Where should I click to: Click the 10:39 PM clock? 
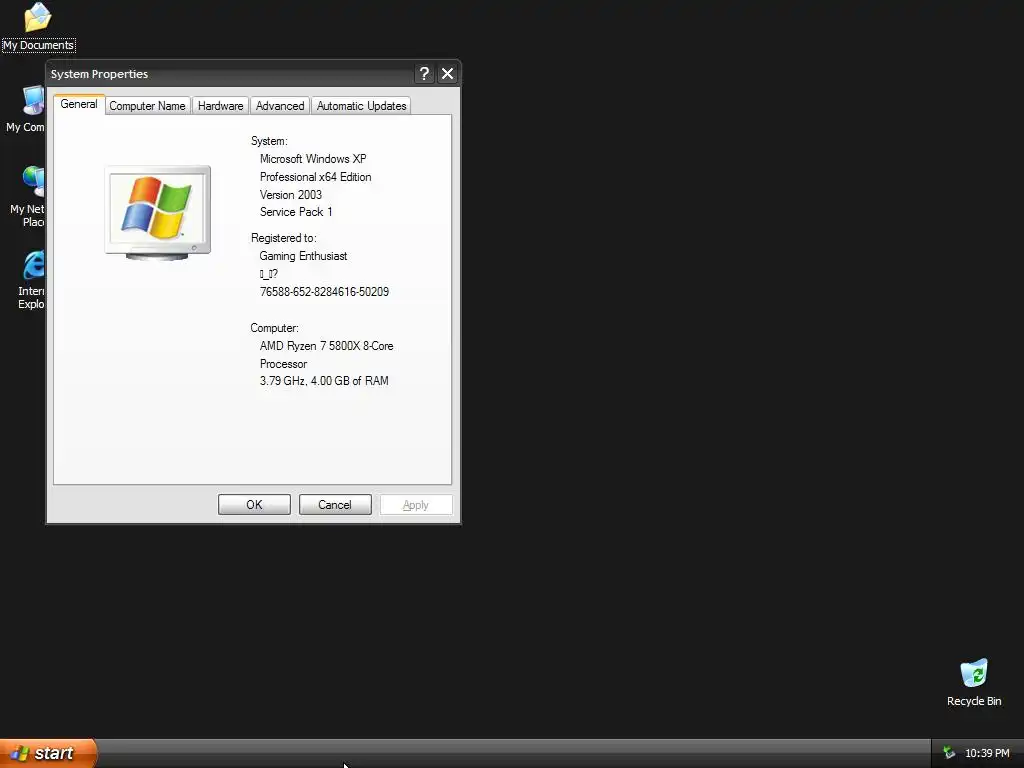point(987,753)
